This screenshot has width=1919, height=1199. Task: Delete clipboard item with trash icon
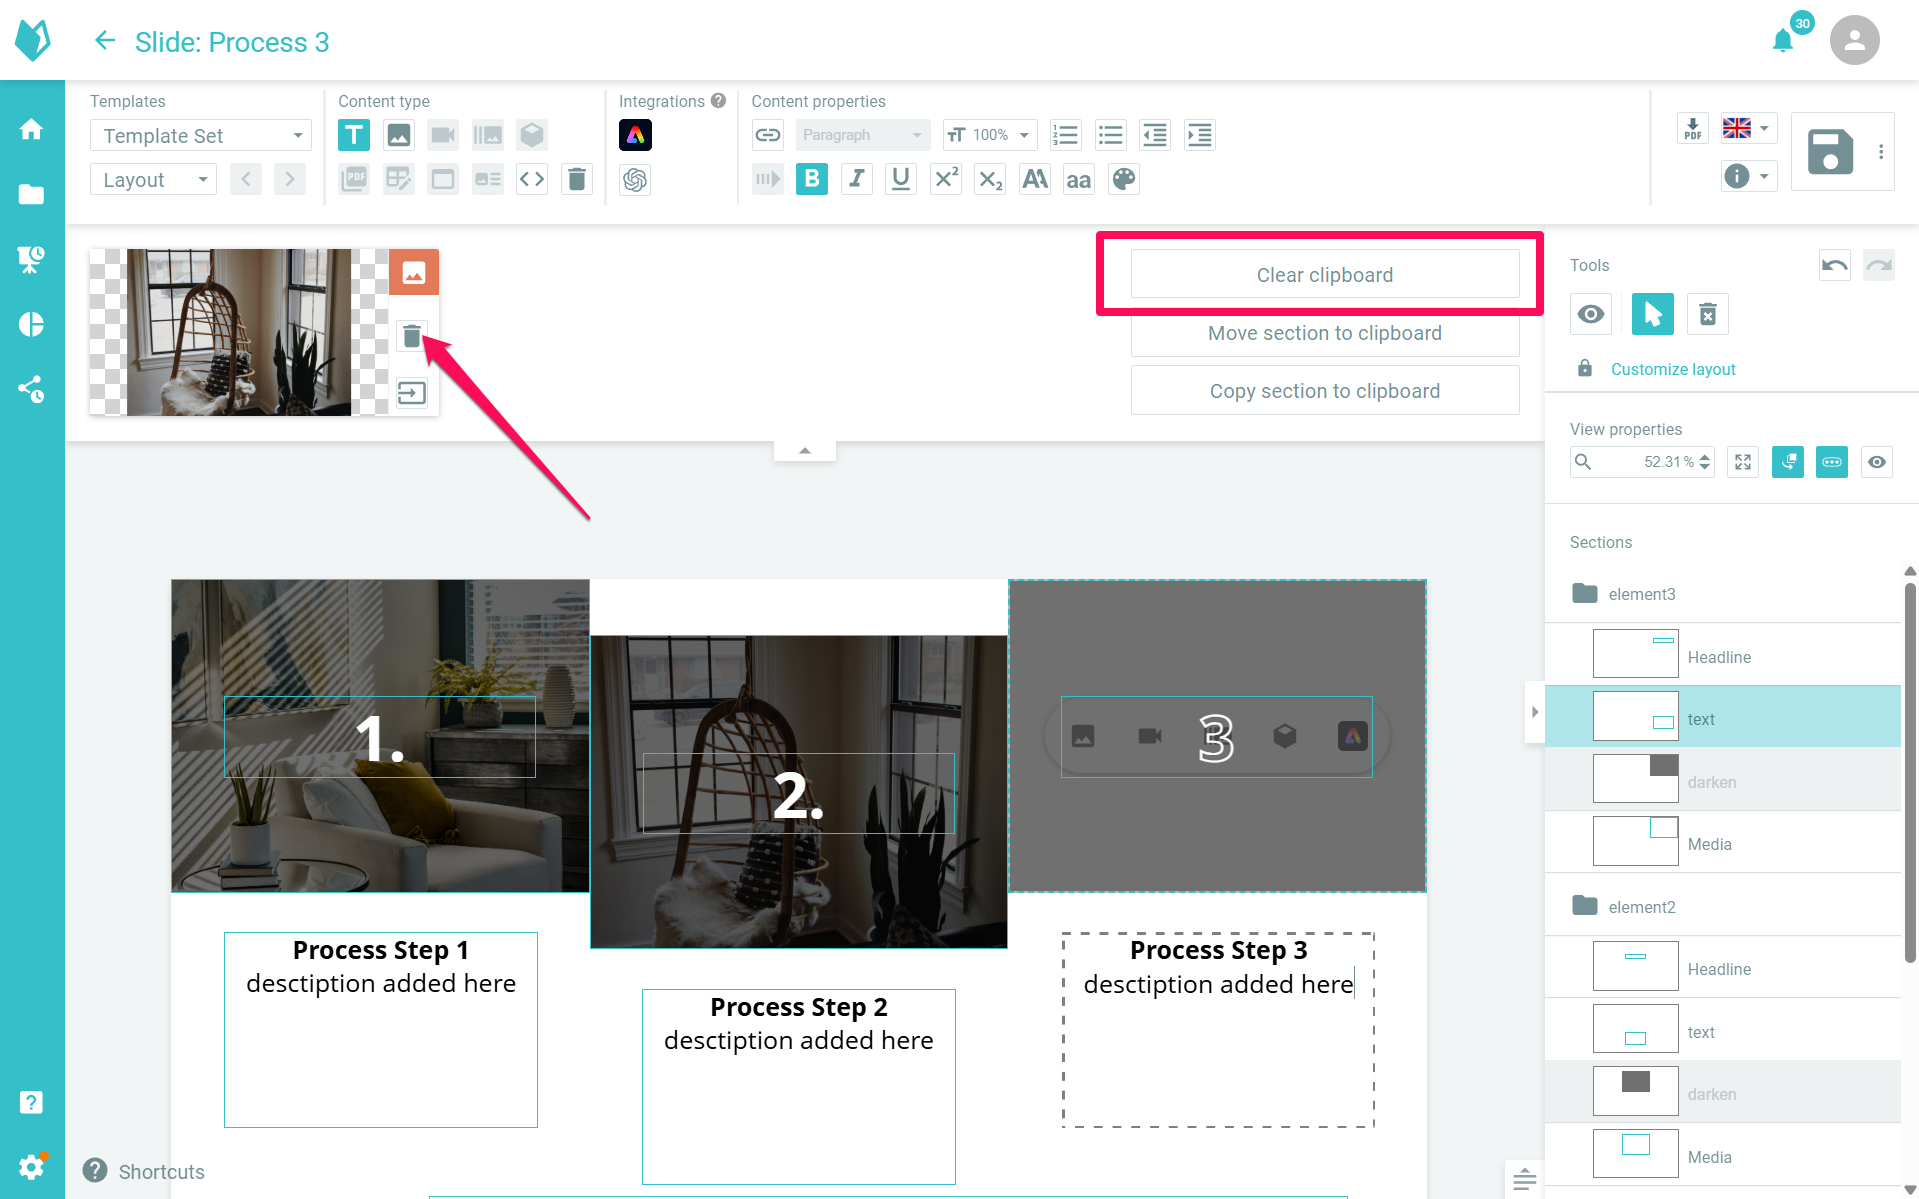pos(412,336)
